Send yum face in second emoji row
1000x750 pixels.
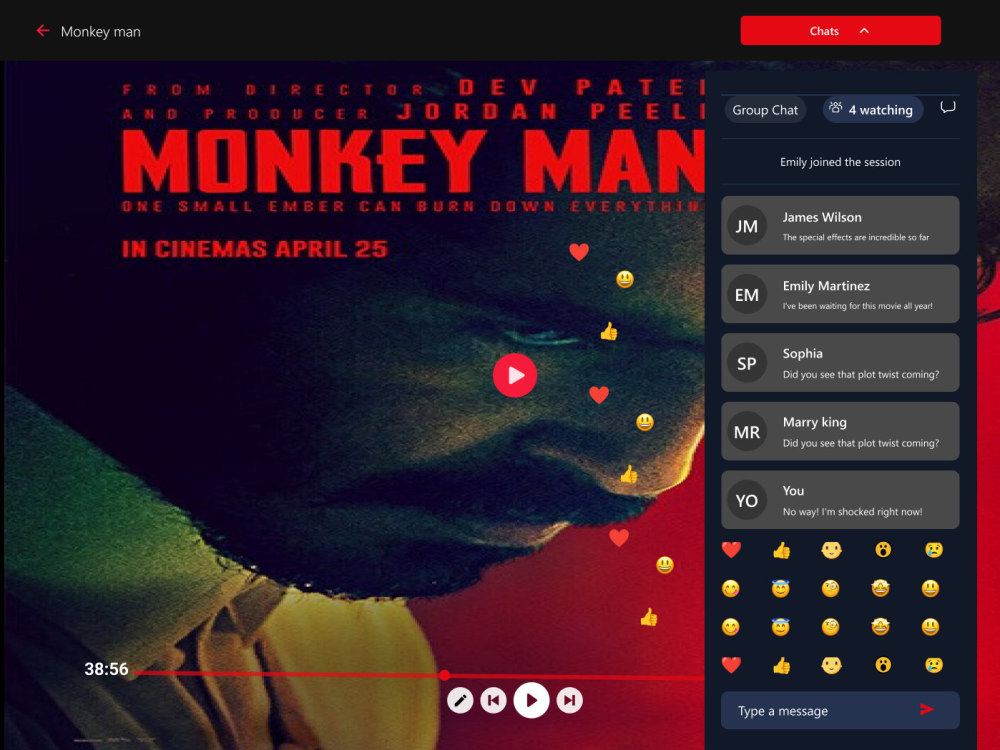[x=731, y=588]
